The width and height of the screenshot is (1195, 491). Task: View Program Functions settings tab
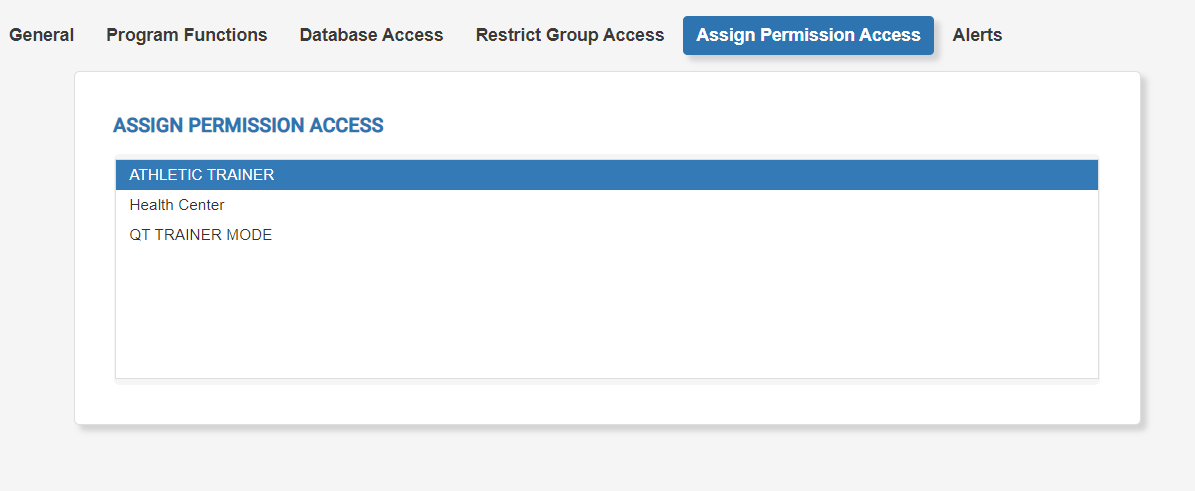click(187, 35)
